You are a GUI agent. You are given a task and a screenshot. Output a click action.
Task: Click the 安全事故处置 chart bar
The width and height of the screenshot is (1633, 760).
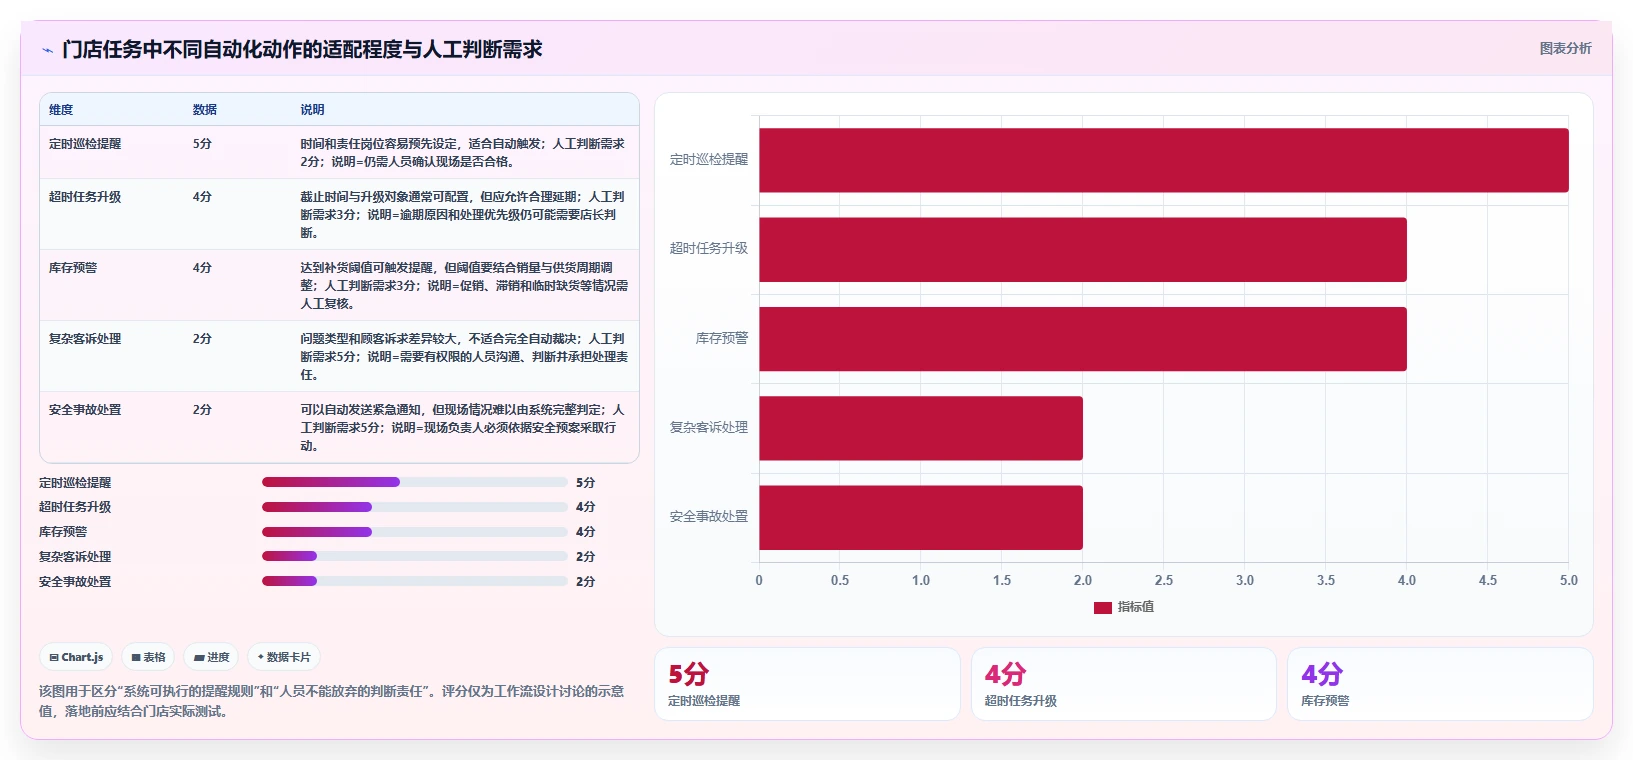921,517
